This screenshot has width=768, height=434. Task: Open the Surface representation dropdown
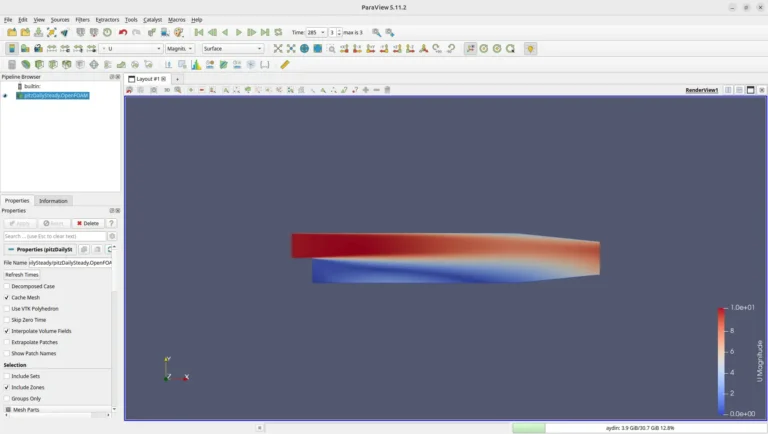coord(233,48)
